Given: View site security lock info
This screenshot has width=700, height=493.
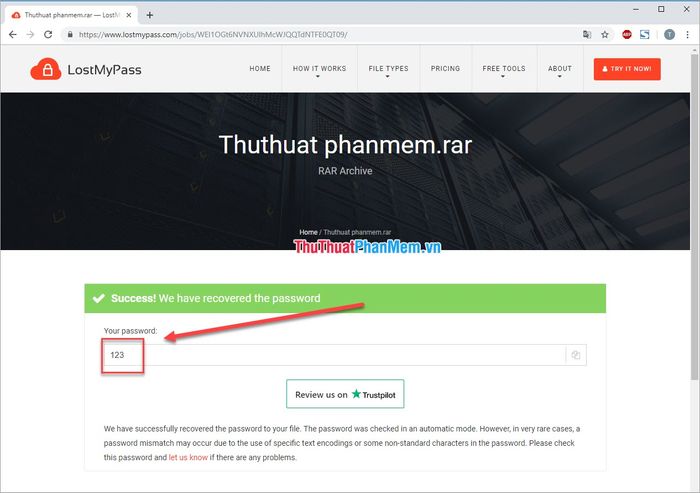Looking at the screenshot, I should [70, 34].
